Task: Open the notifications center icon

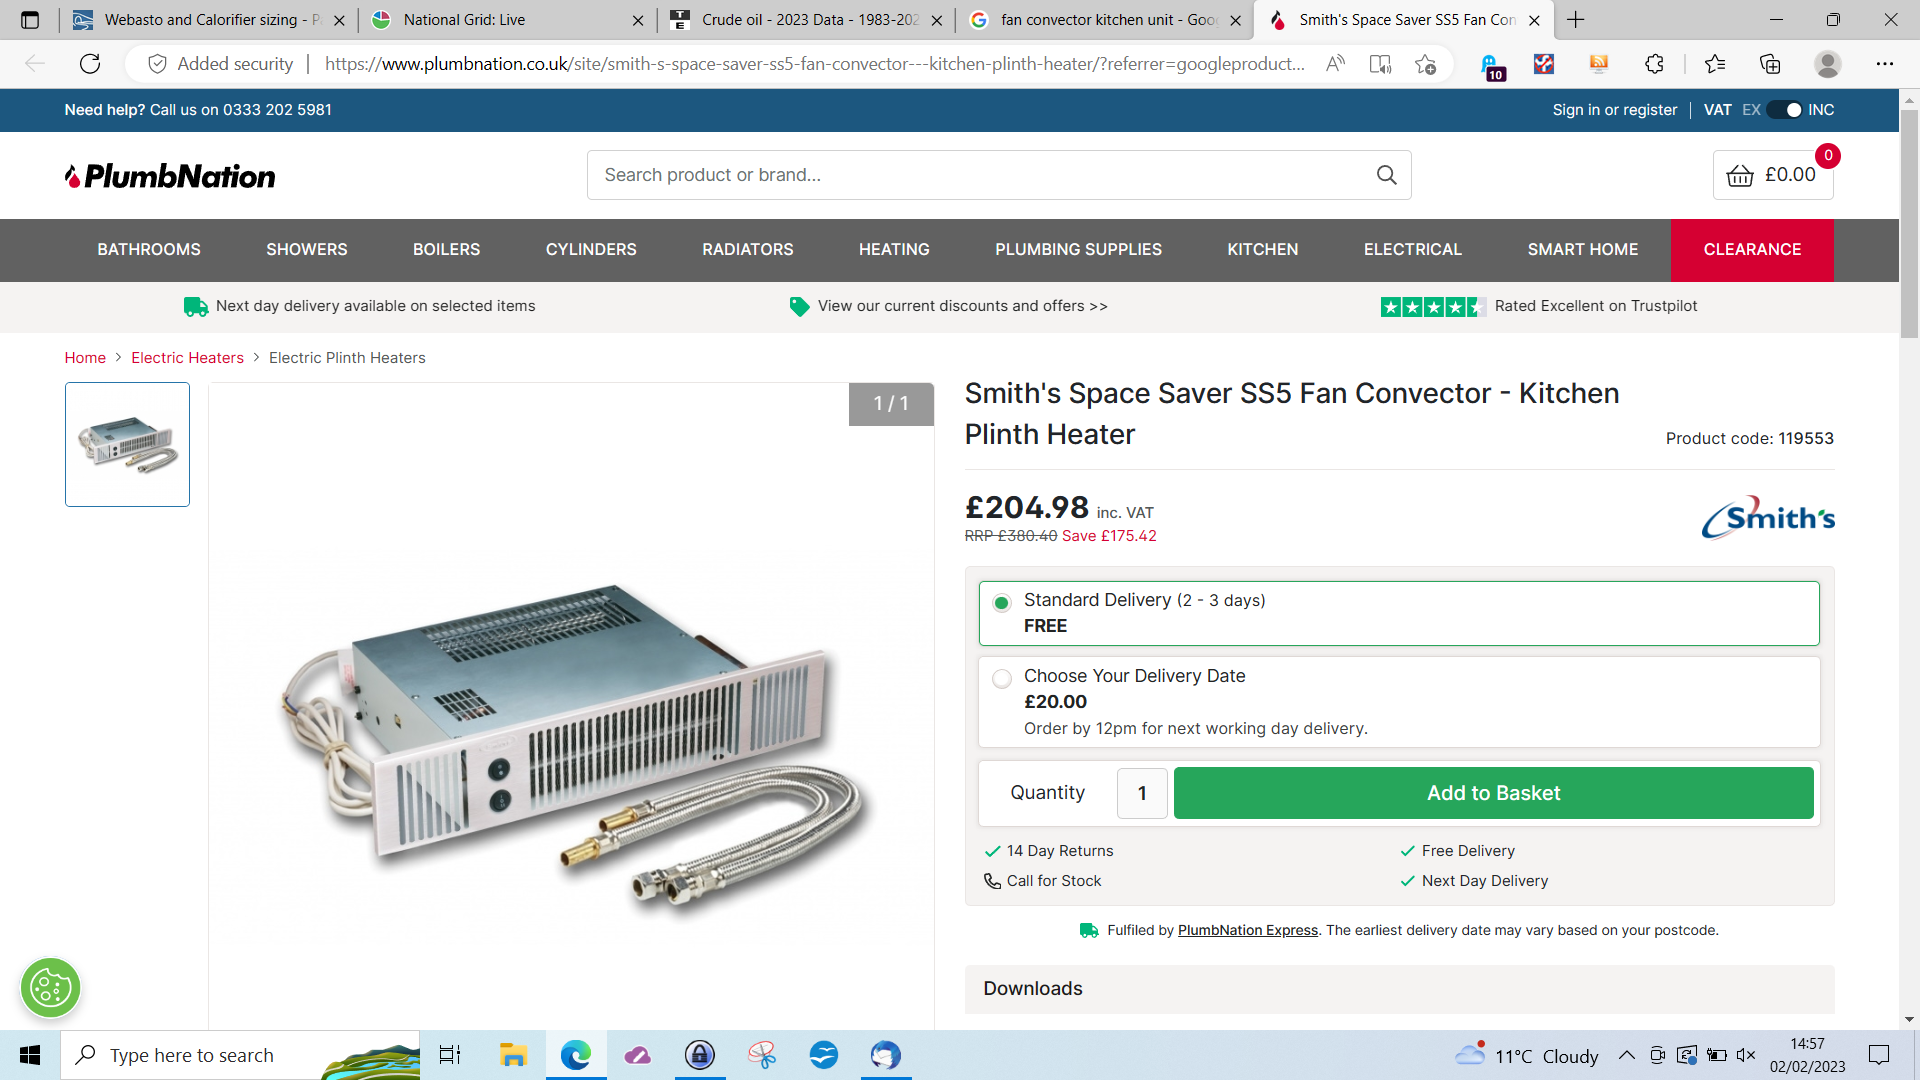Action: [x=1879, y=1055]
